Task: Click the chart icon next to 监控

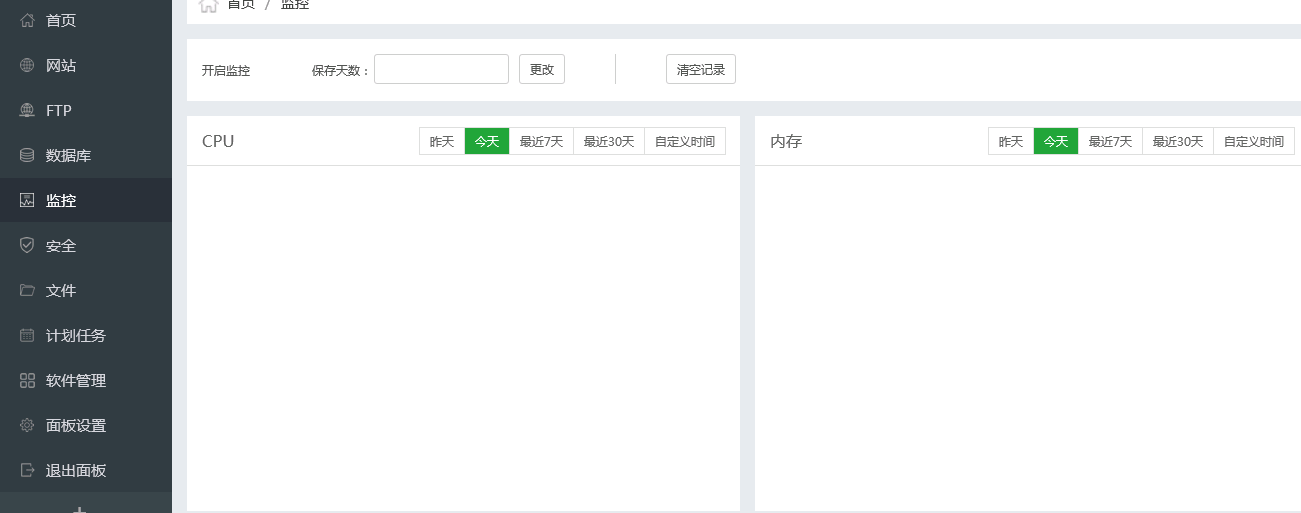Action: 27,200
